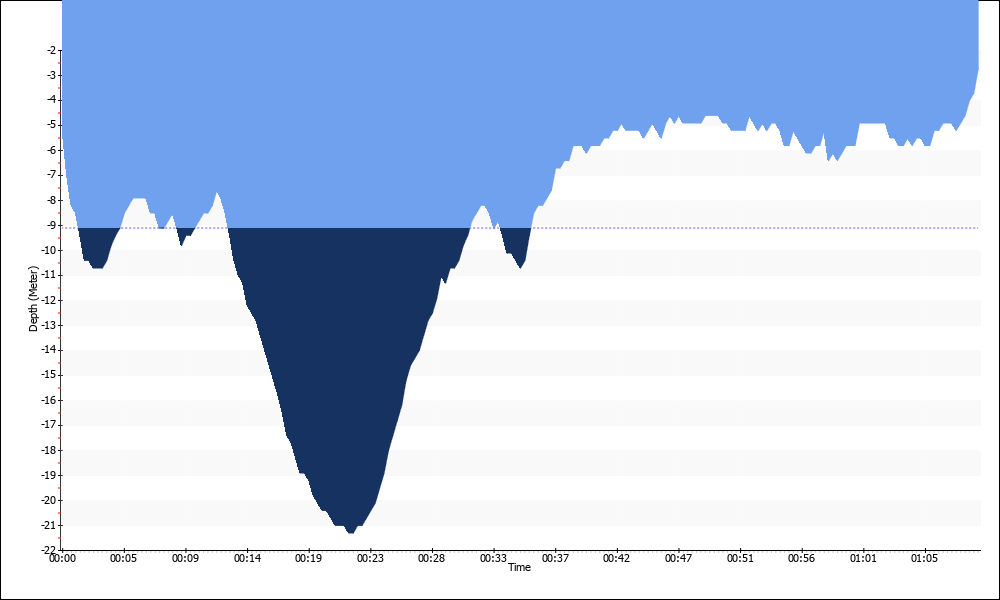
Task: Click the -13 depth value
Action: coord(49,325)
